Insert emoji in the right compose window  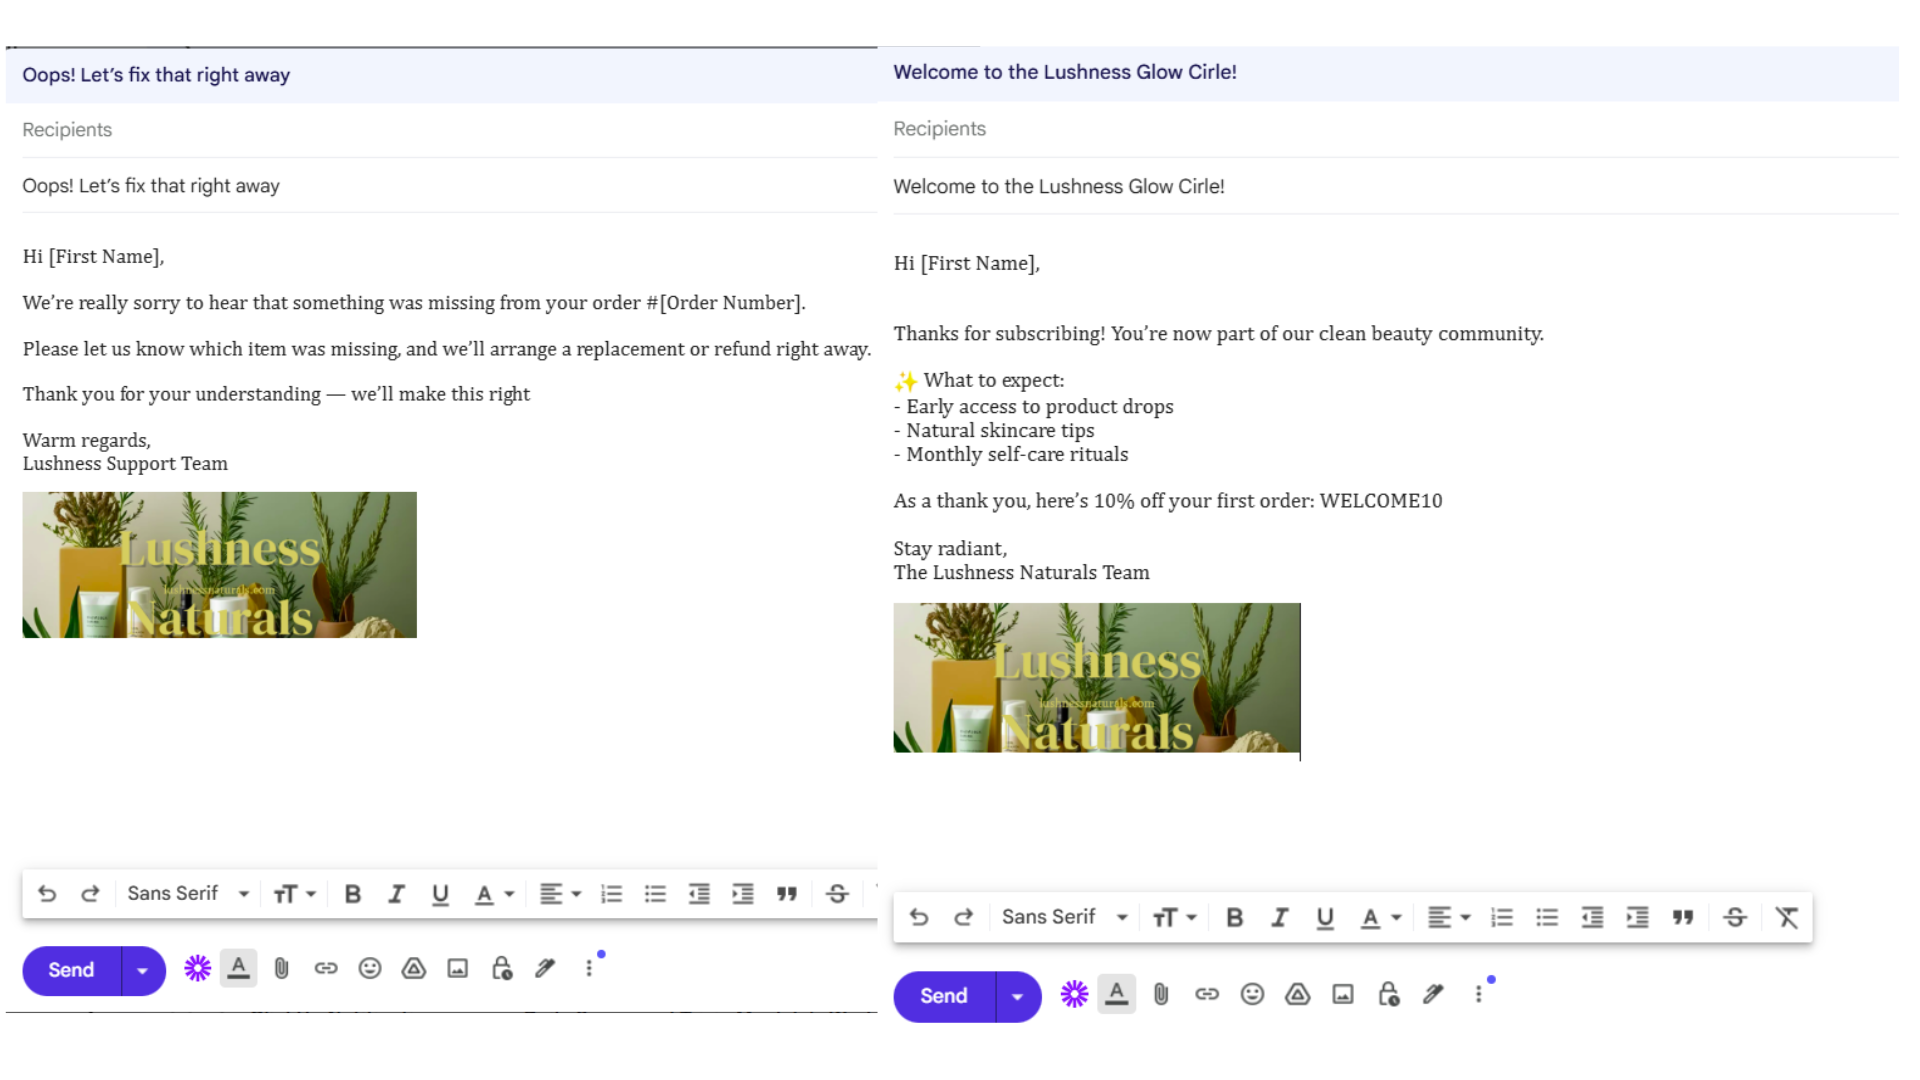pos(1252,994)
